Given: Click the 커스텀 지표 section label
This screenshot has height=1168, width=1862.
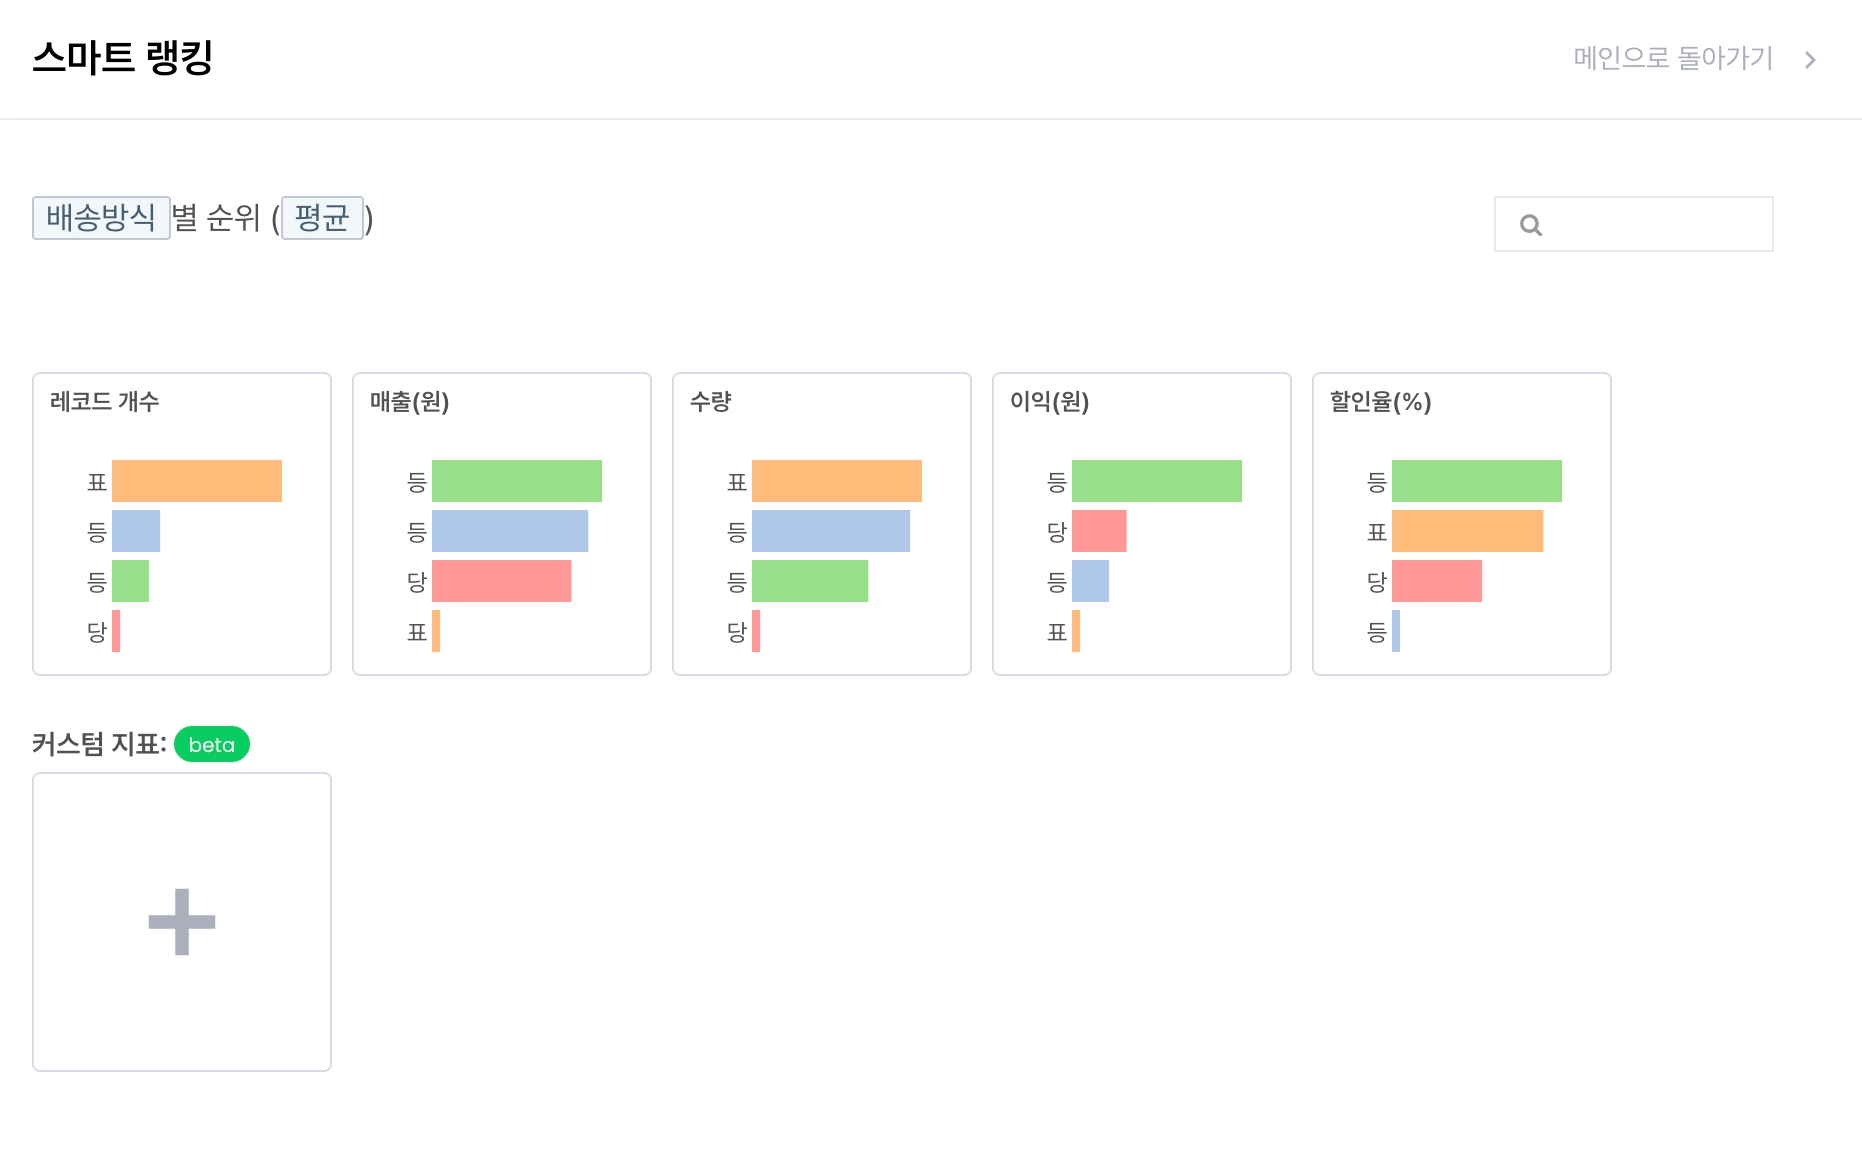Looking at the screenshot, I should click(99, 744).
